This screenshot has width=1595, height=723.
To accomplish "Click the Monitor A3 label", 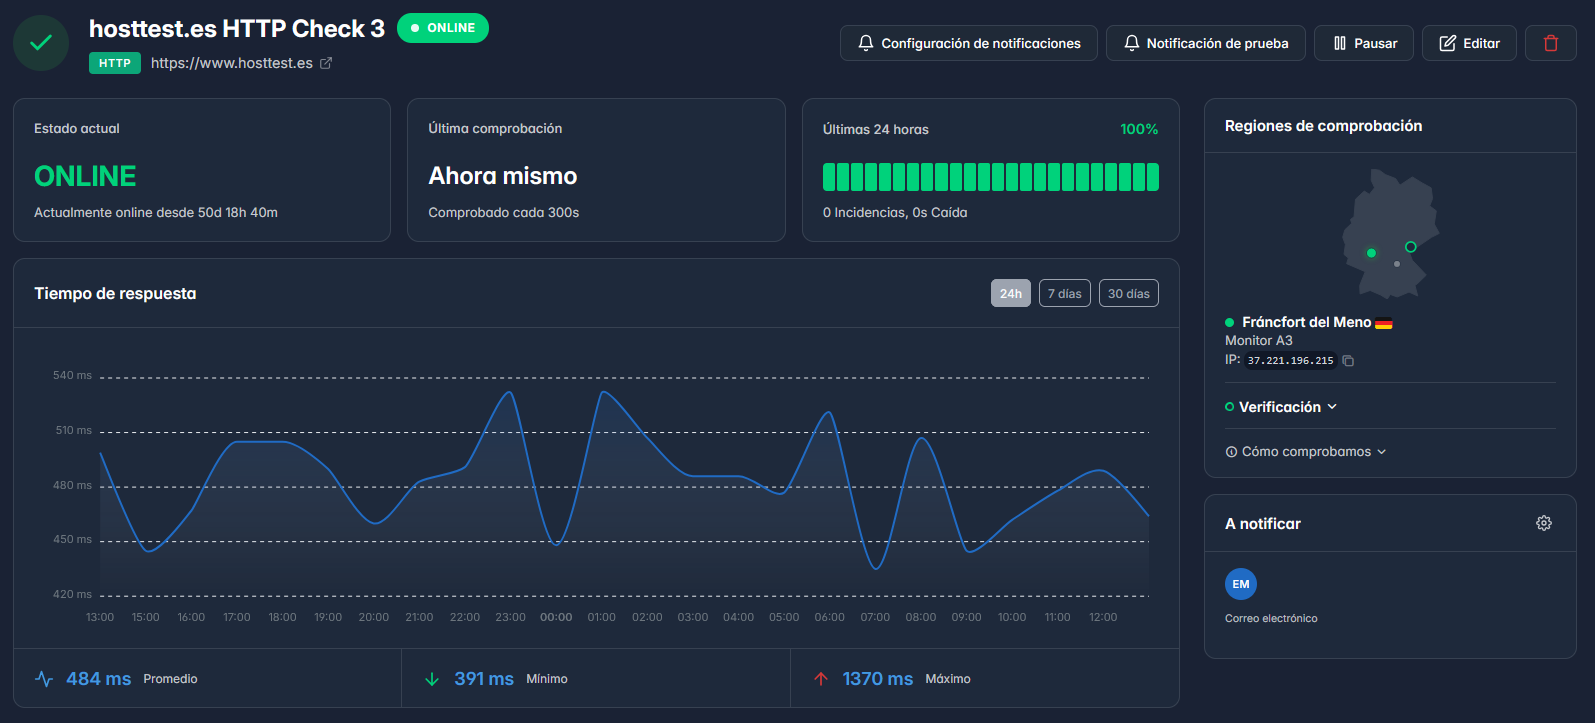I will 1259,341.
